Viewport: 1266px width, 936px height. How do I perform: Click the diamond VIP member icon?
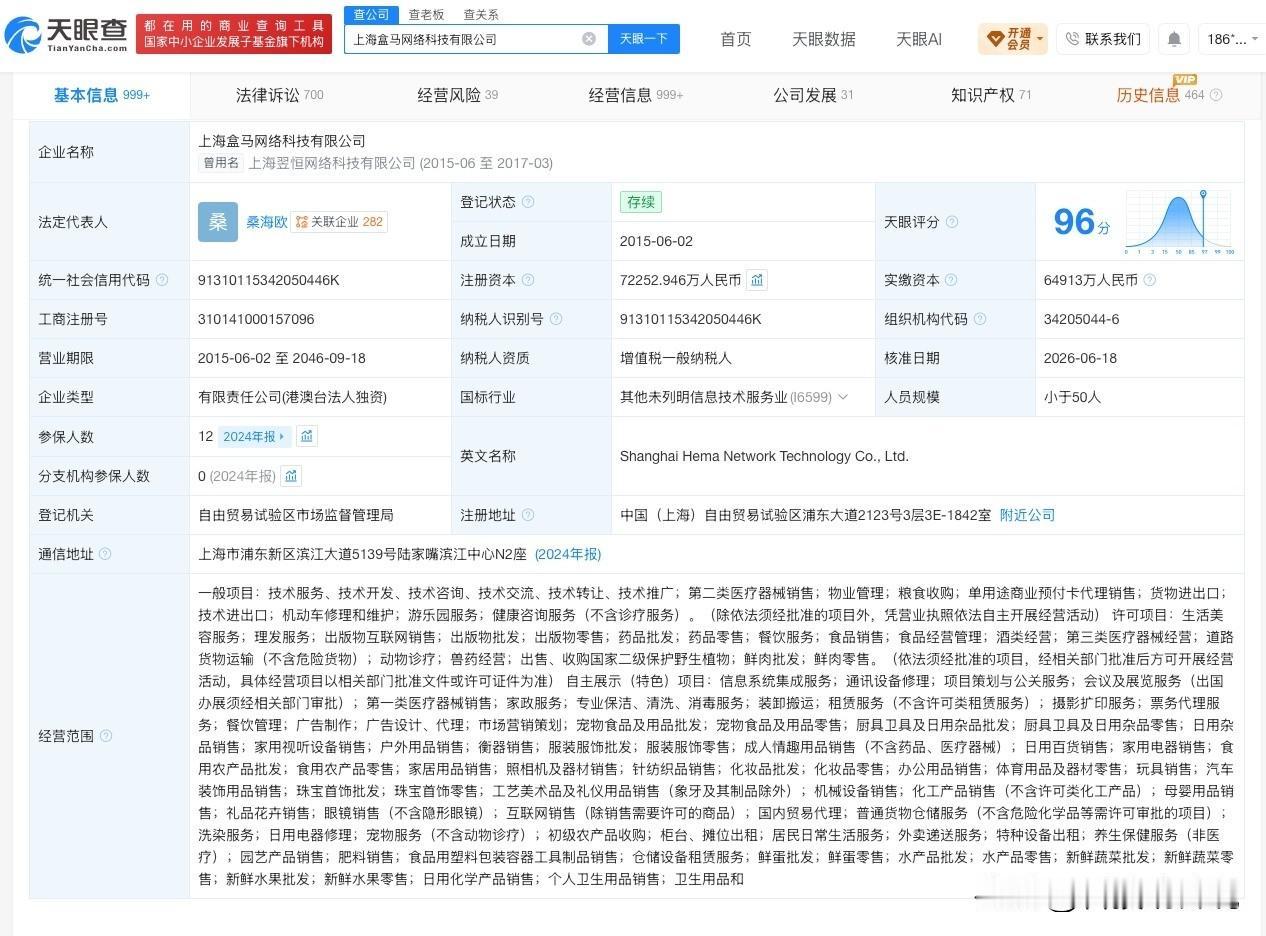[995, 39]
